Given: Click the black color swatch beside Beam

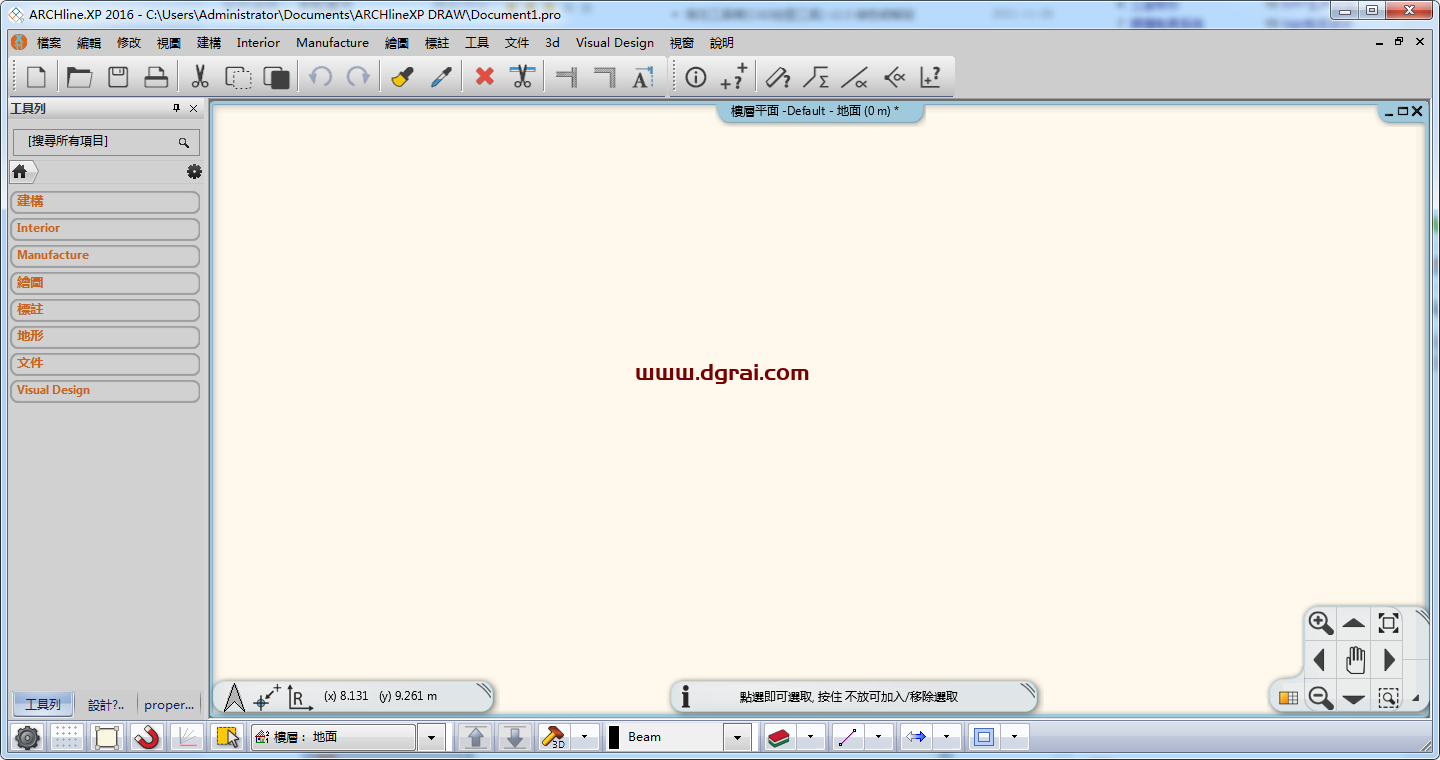Looking at the screenshot, I should (614, 737).
